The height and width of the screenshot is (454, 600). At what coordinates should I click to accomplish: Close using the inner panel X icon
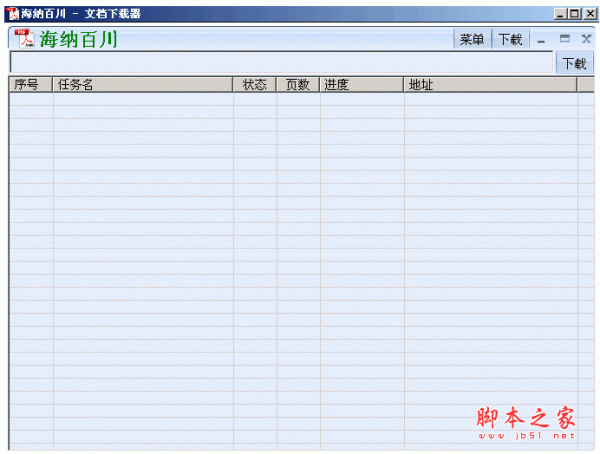[x=586, y=39]
